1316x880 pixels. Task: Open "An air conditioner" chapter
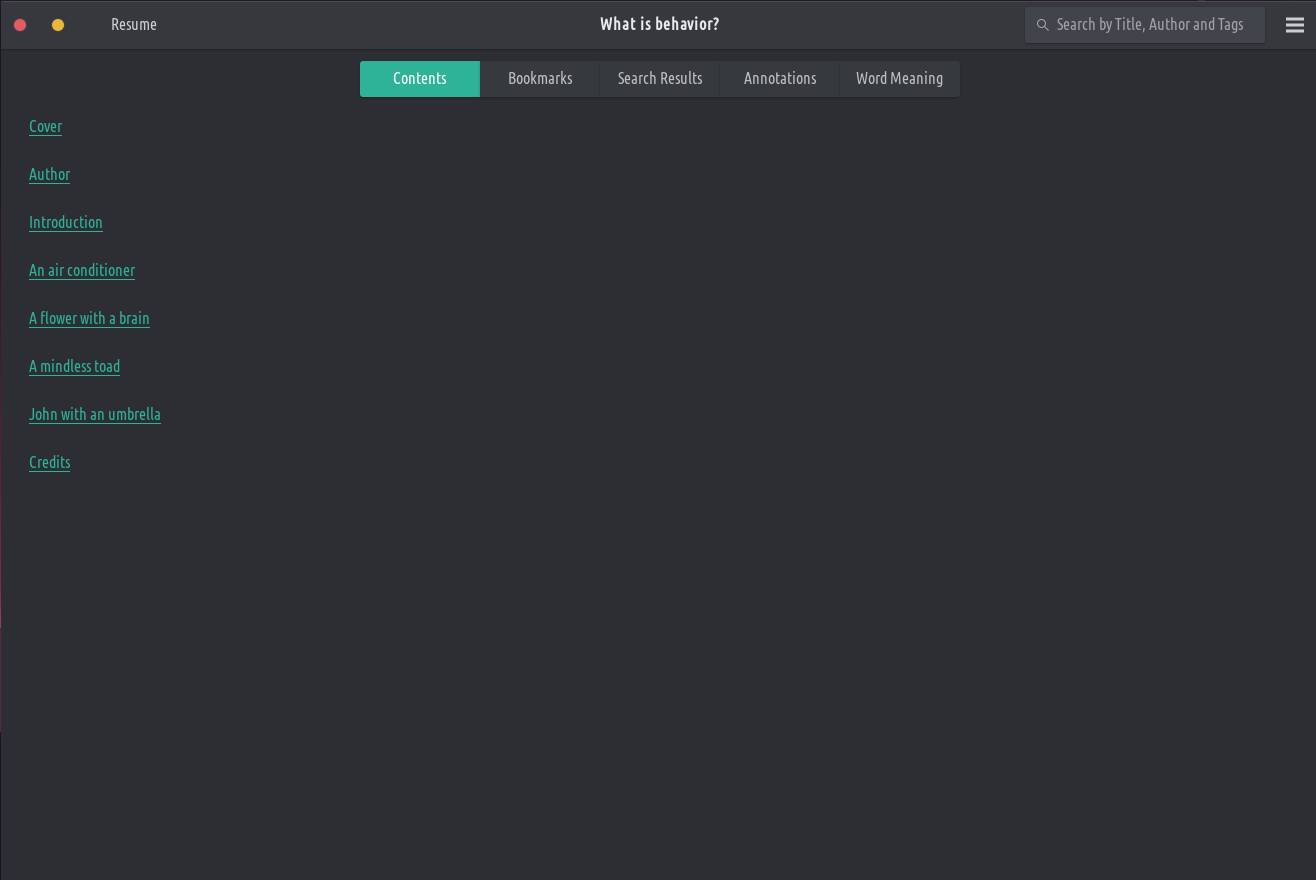click(82, 271)
